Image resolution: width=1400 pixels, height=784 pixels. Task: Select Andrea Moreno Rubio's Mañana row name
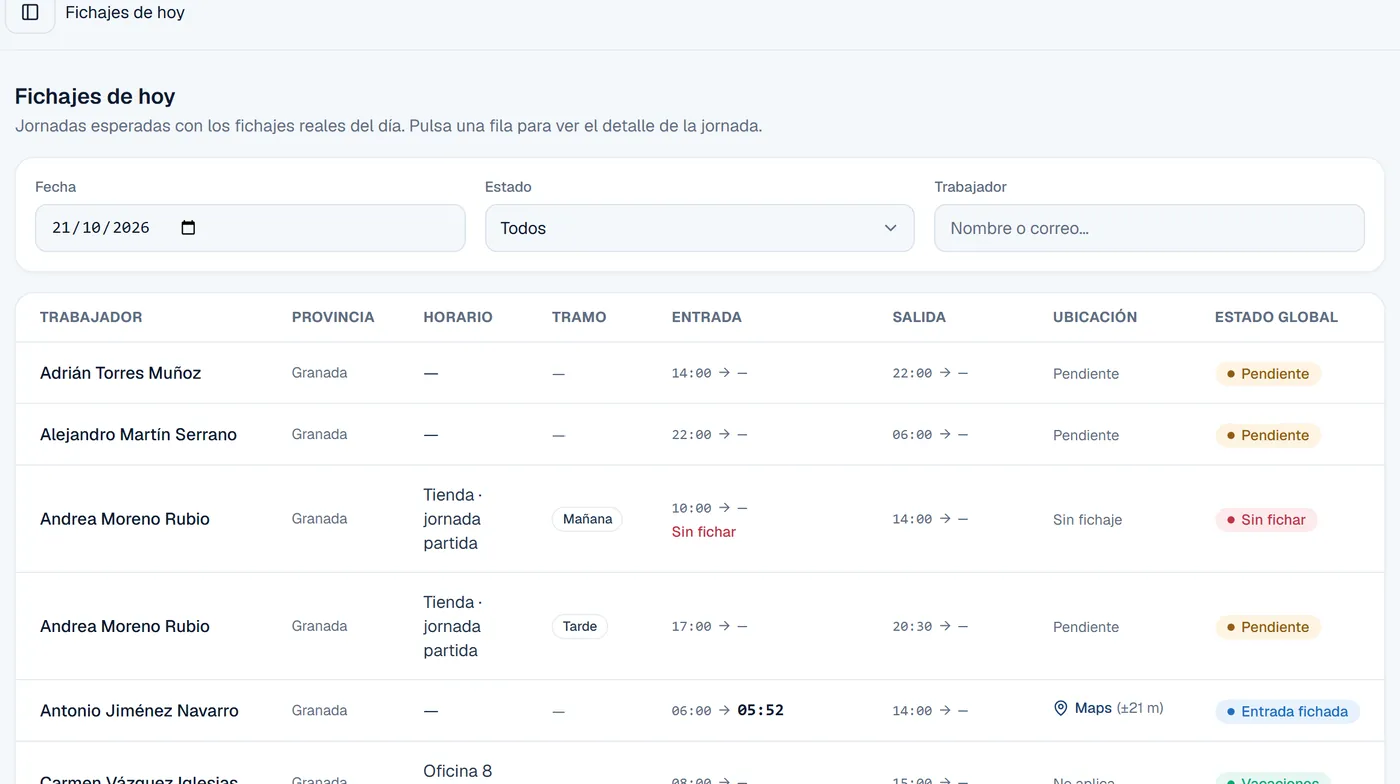tap(125, 519)
